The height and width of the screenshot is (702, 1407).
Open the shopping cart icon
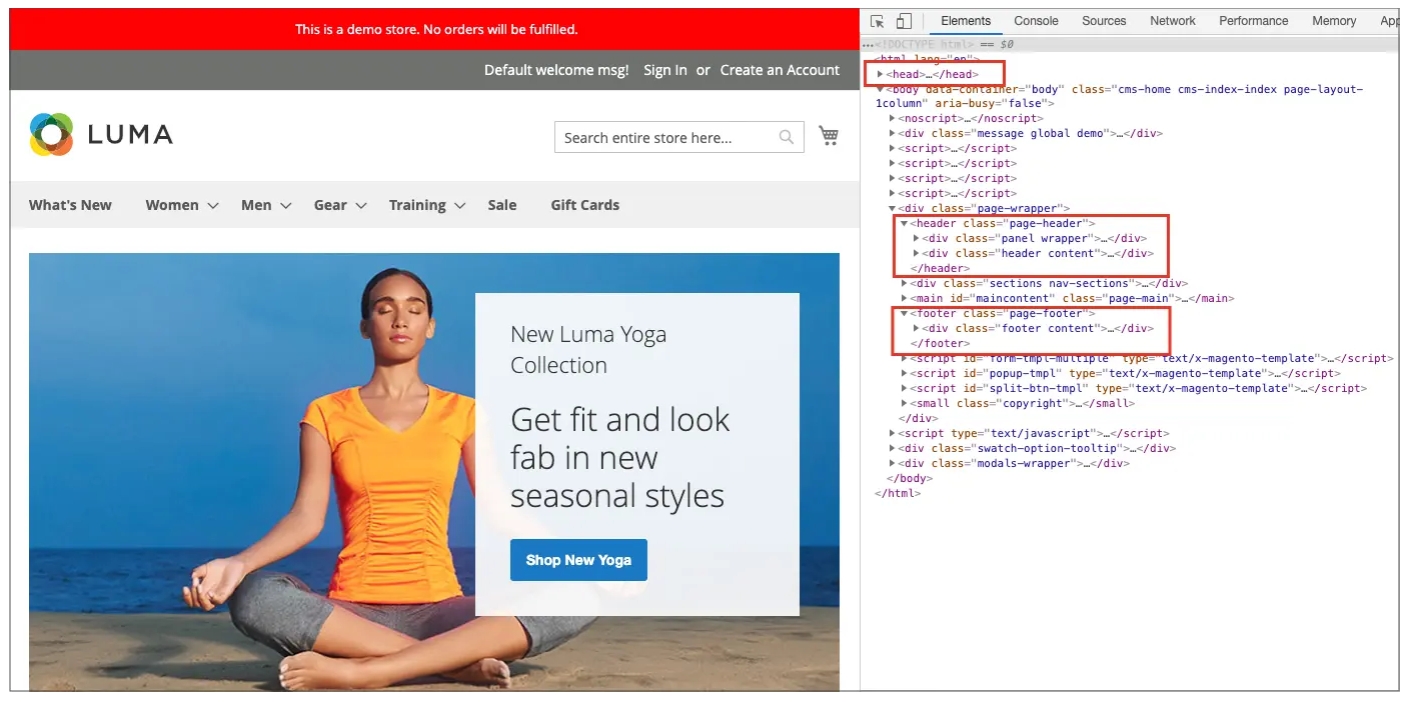click(x=828, y=135)
